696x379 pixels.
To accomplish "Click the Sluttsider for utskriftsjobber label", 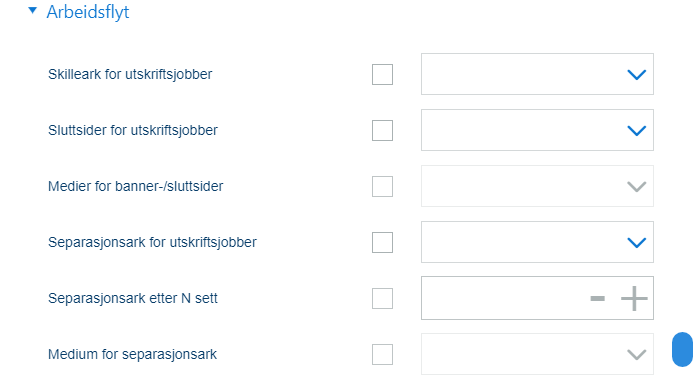I will click(x=133, y=130).
